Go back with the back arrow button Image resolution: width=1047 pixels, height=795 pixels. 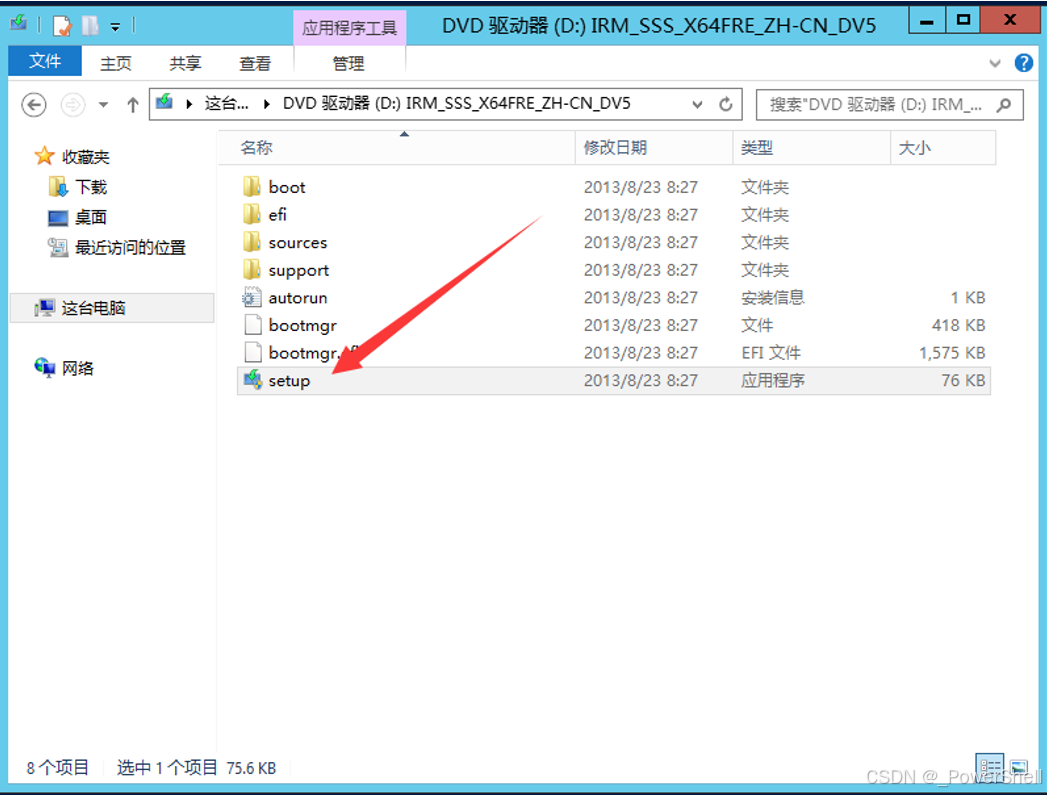coord(34,105)
